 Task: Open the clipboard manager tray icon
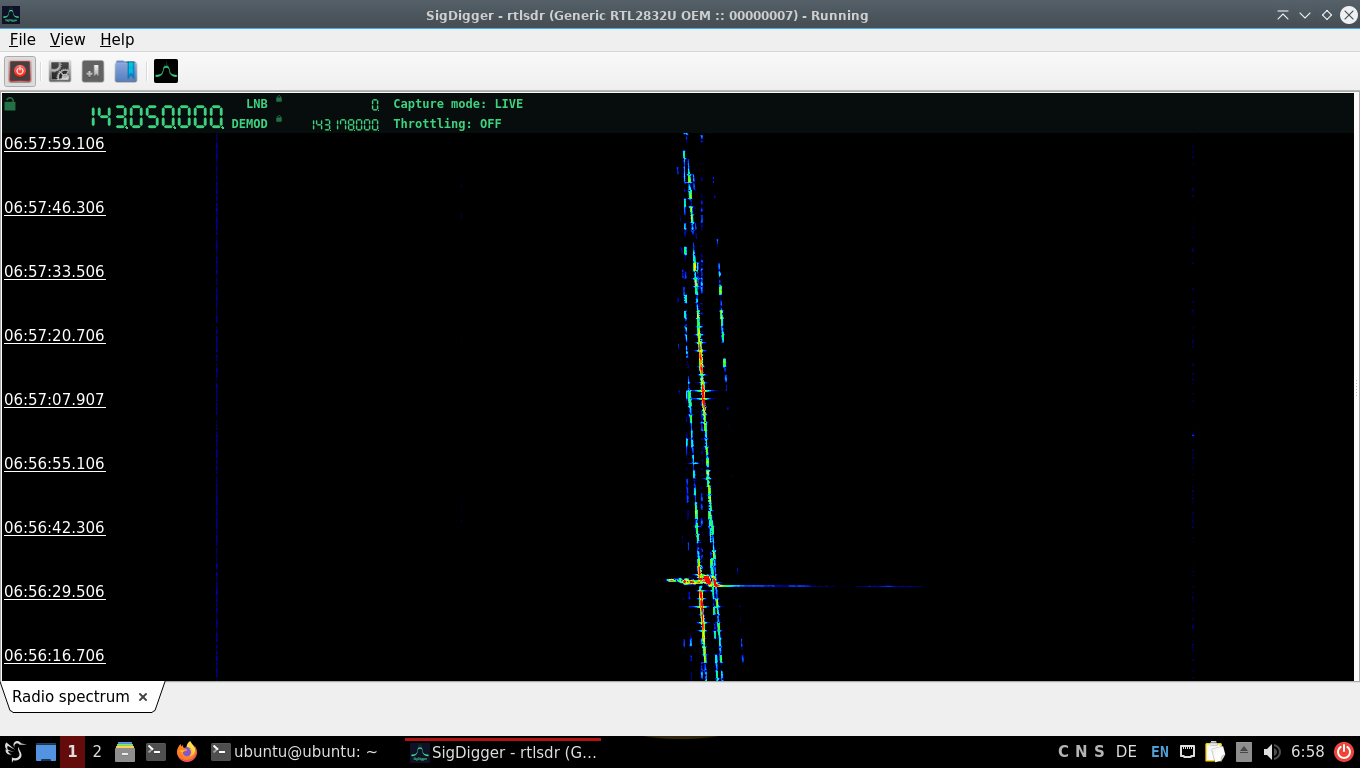(1215, 752)
